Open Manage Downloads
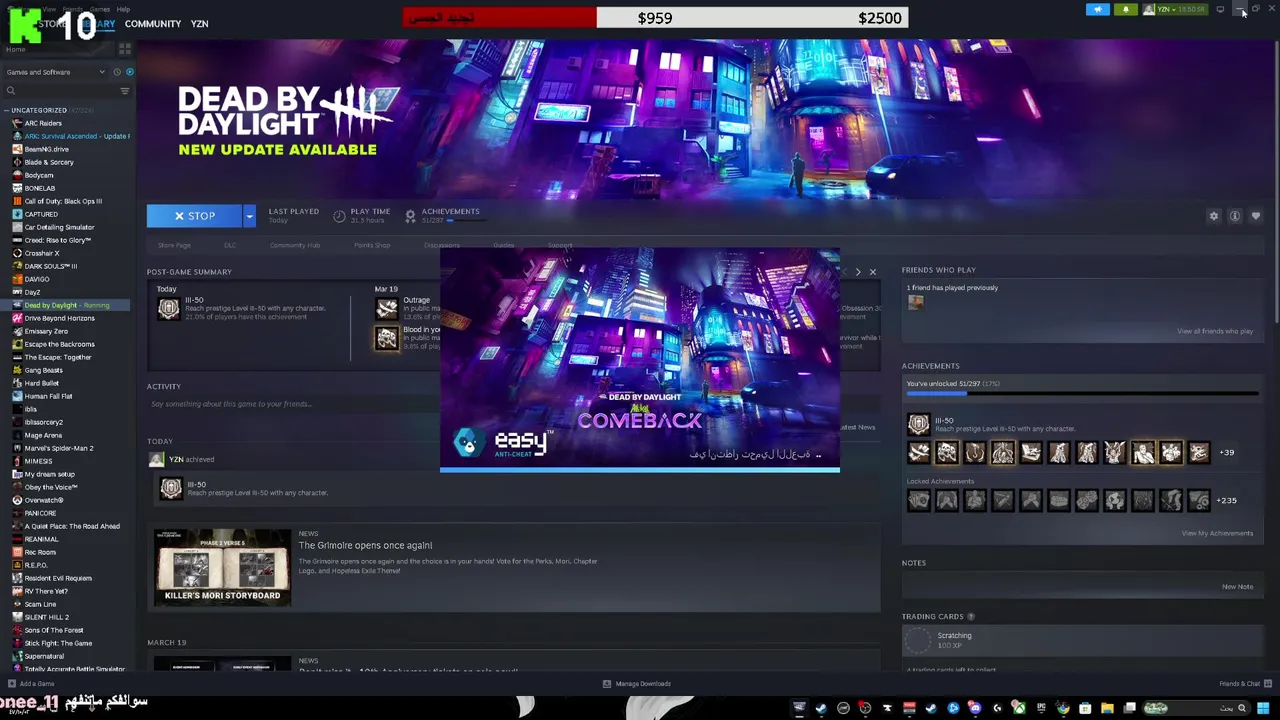Screen dimensions: 1280x720 click(636, 684)
